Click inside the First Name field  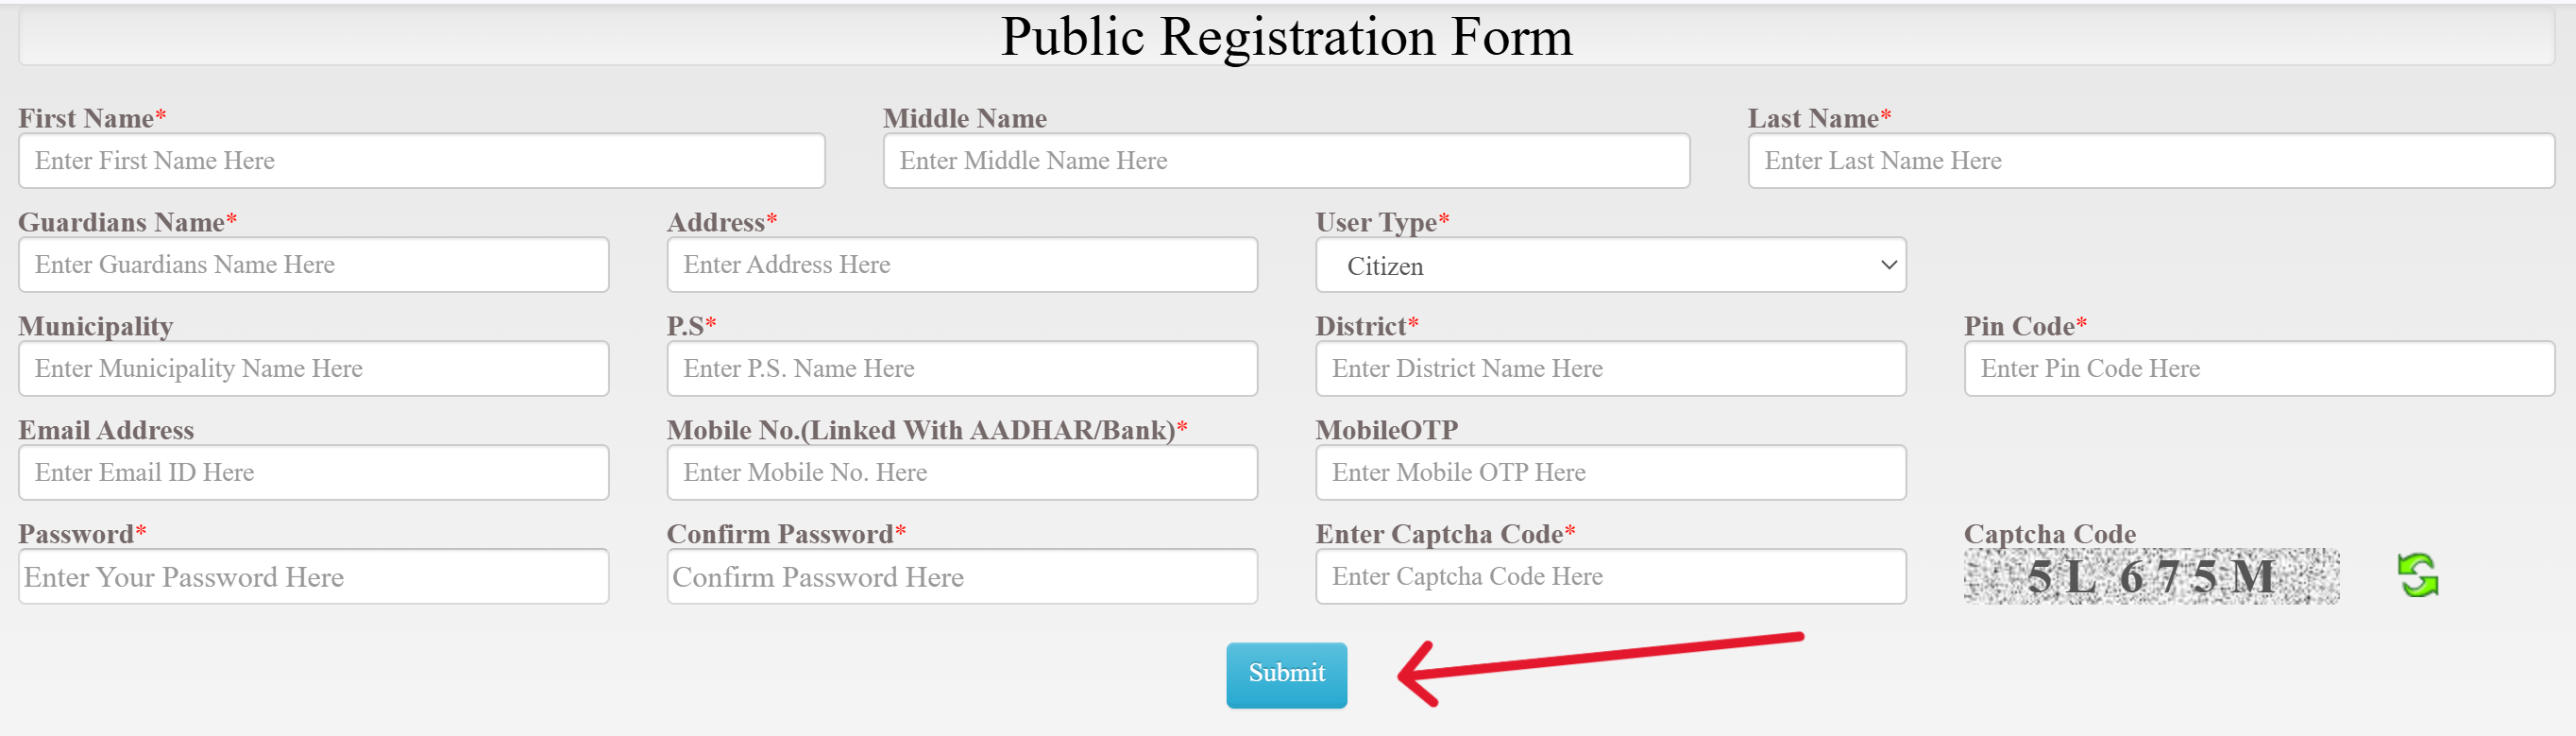[421, 160]
